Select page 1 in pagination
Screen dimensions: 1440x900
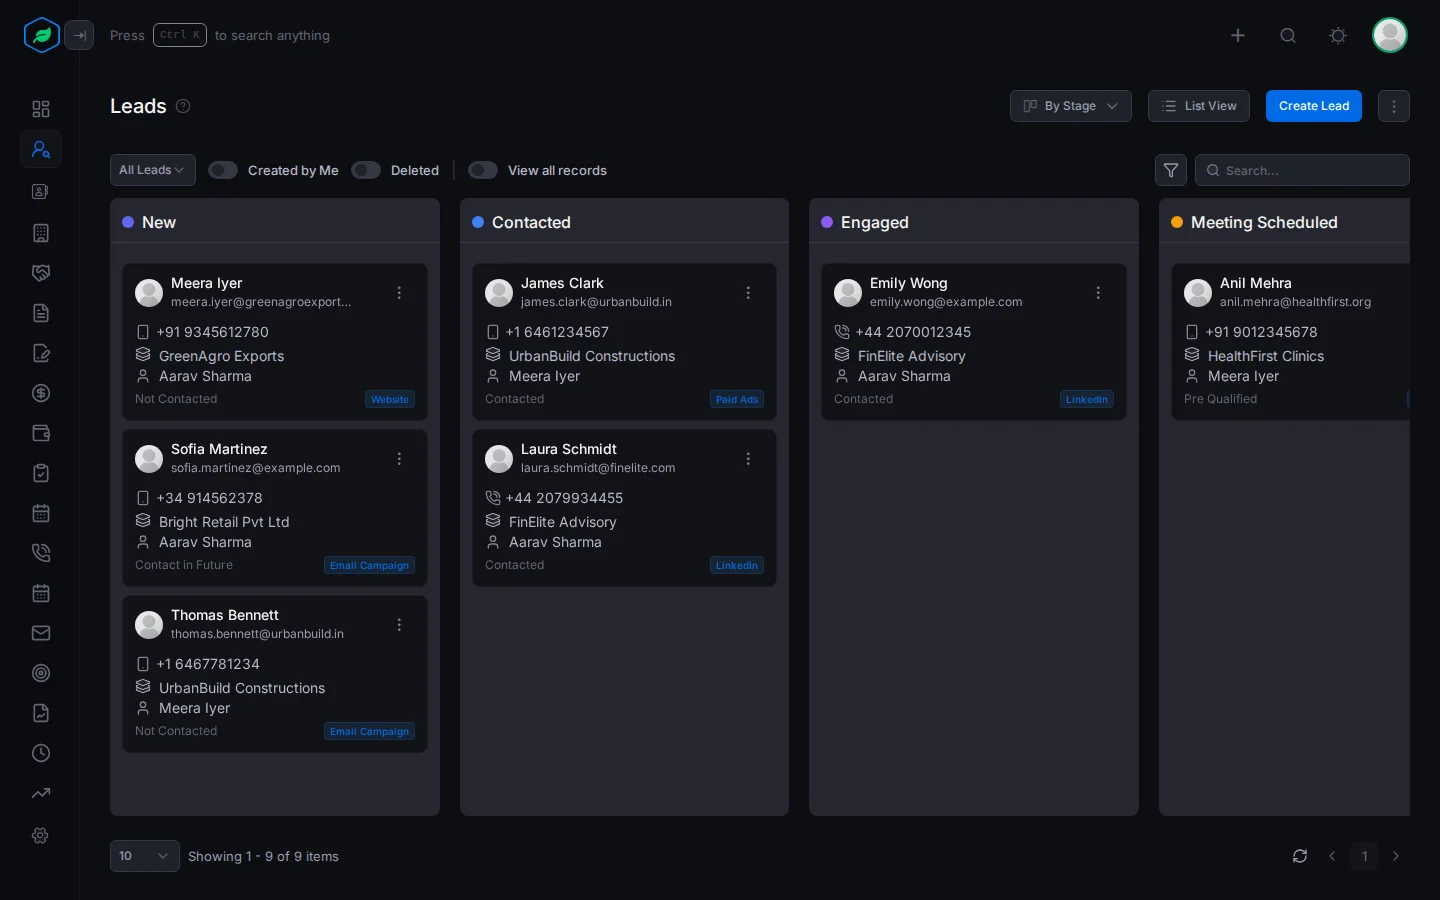point(1364,856)
